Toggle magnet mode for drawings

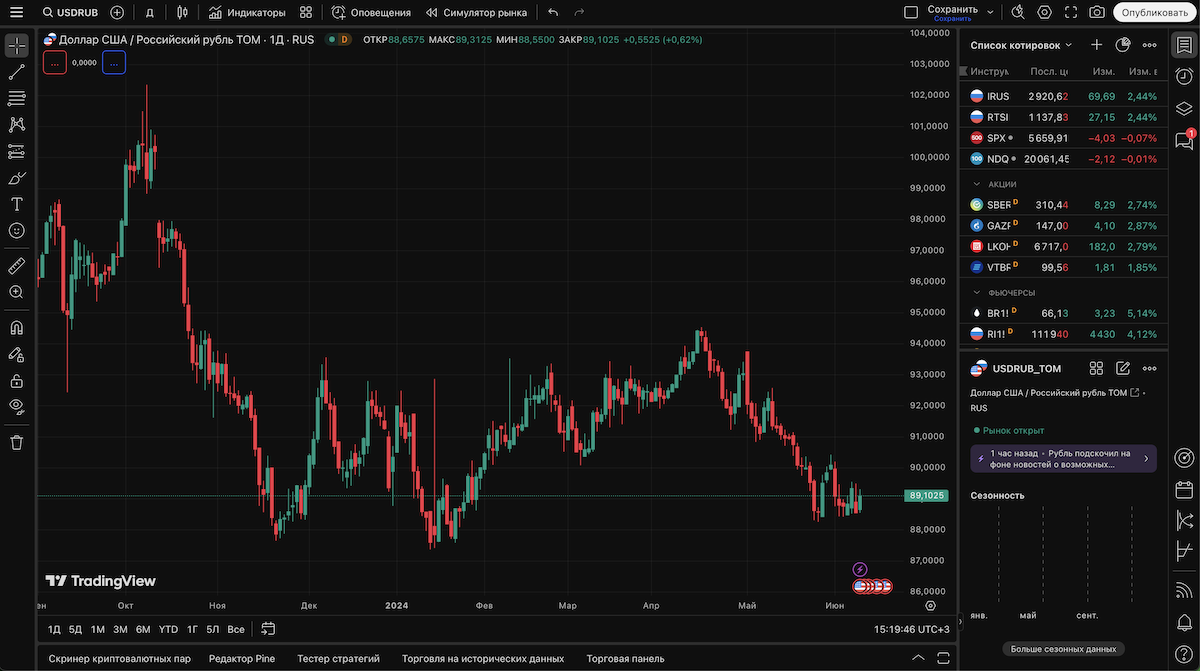(16, 327)
